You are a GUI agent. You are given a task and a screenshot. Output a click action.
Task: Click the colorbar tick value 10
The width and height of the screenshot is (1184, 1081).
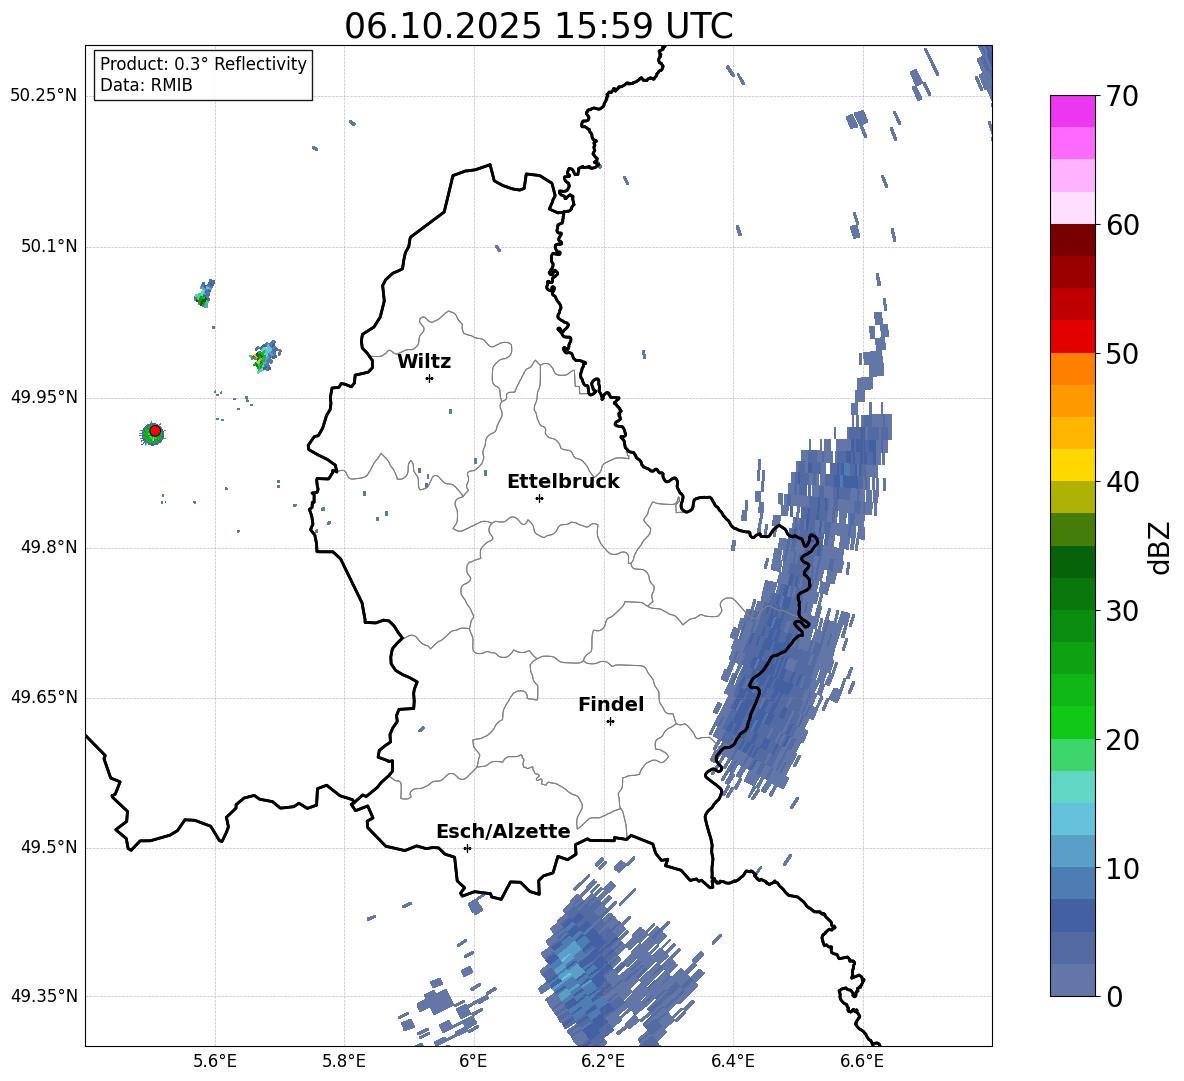(1122, 869)
